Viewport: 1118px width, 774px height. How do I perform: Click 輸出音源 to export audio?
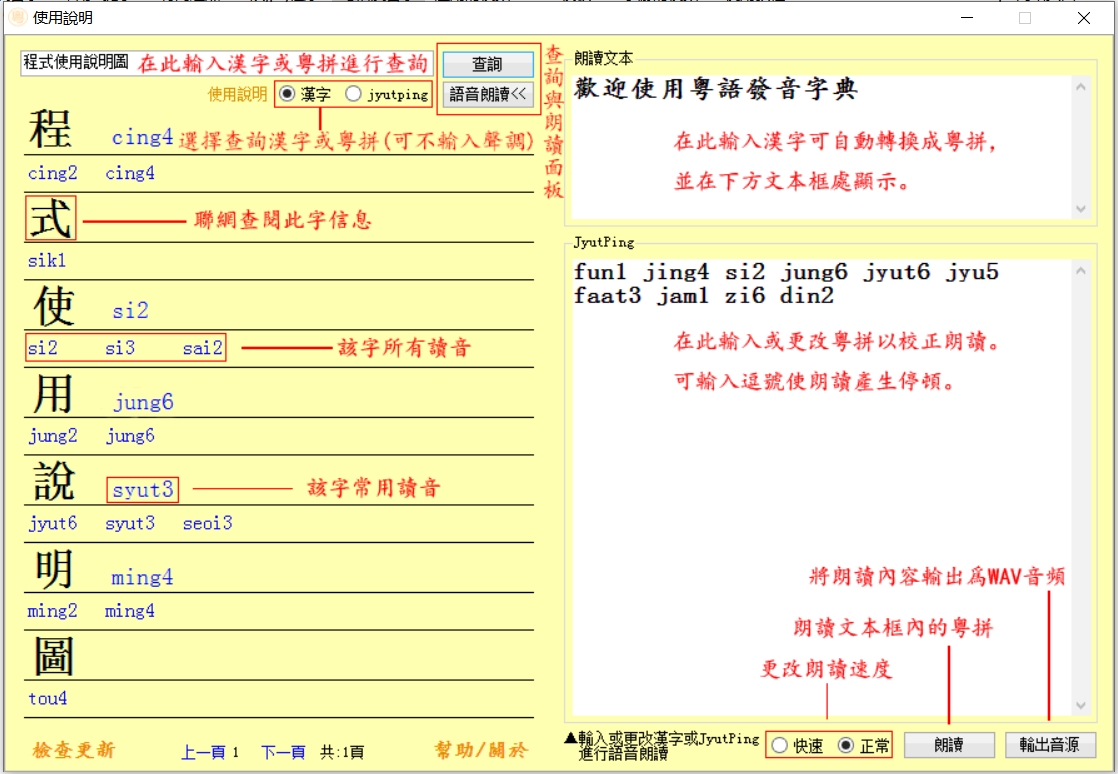1050,745
